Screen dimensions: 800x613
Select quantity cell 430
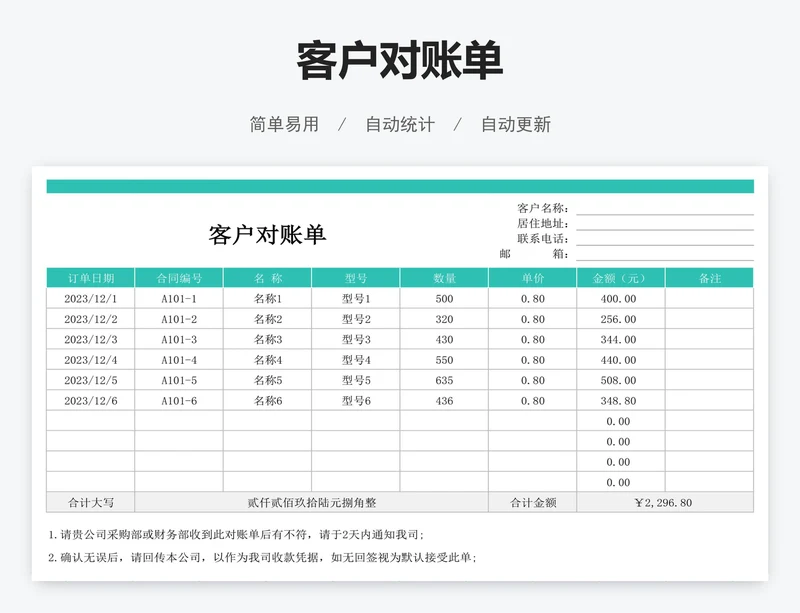(444, 339)
